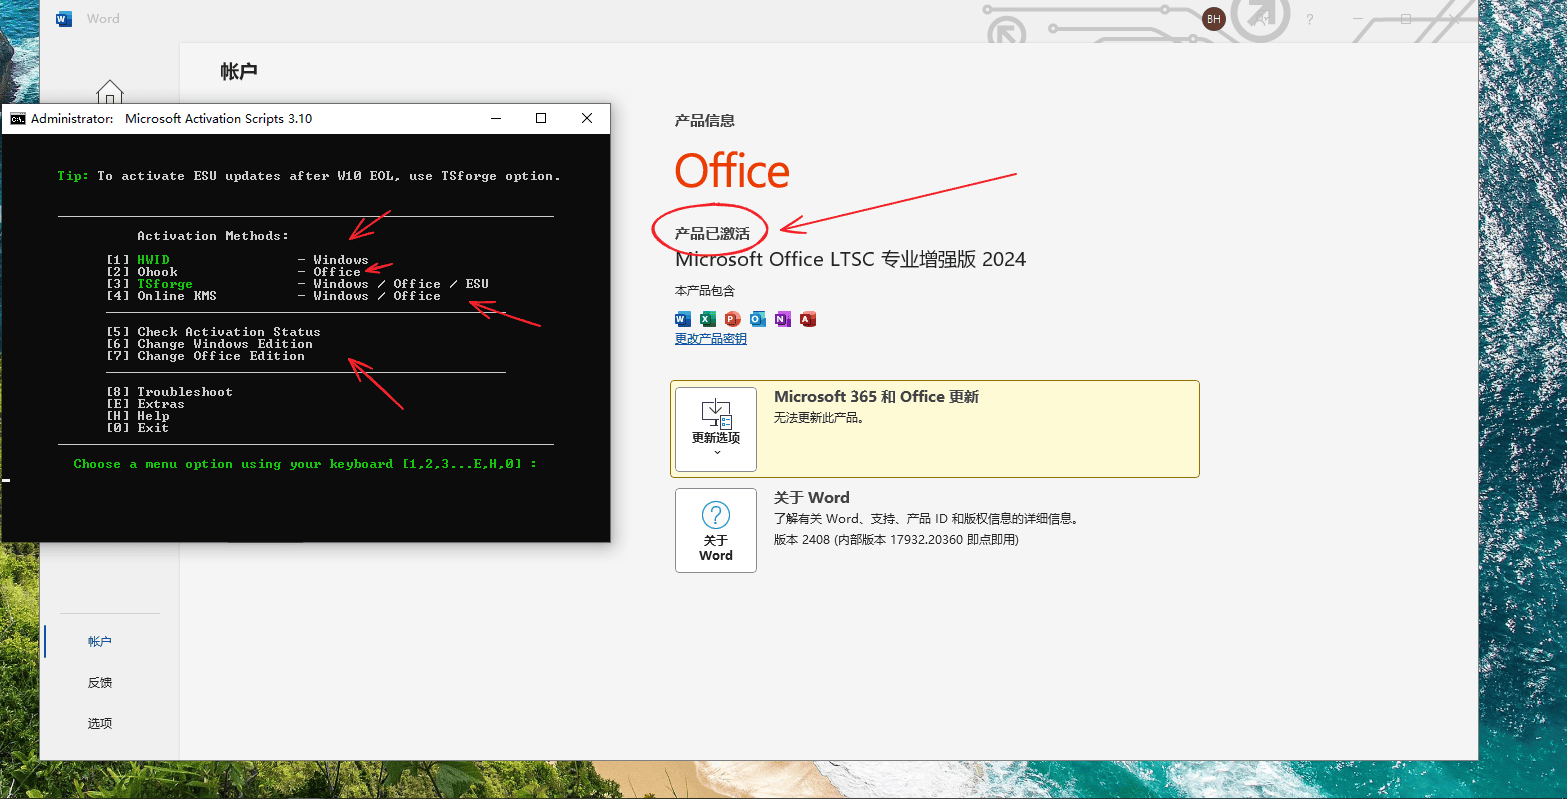Image resolution: width=1567 pixels, height=799 pixels.
Task: Click the [6] Change Windows Edition line
Action: click(210, 344)
